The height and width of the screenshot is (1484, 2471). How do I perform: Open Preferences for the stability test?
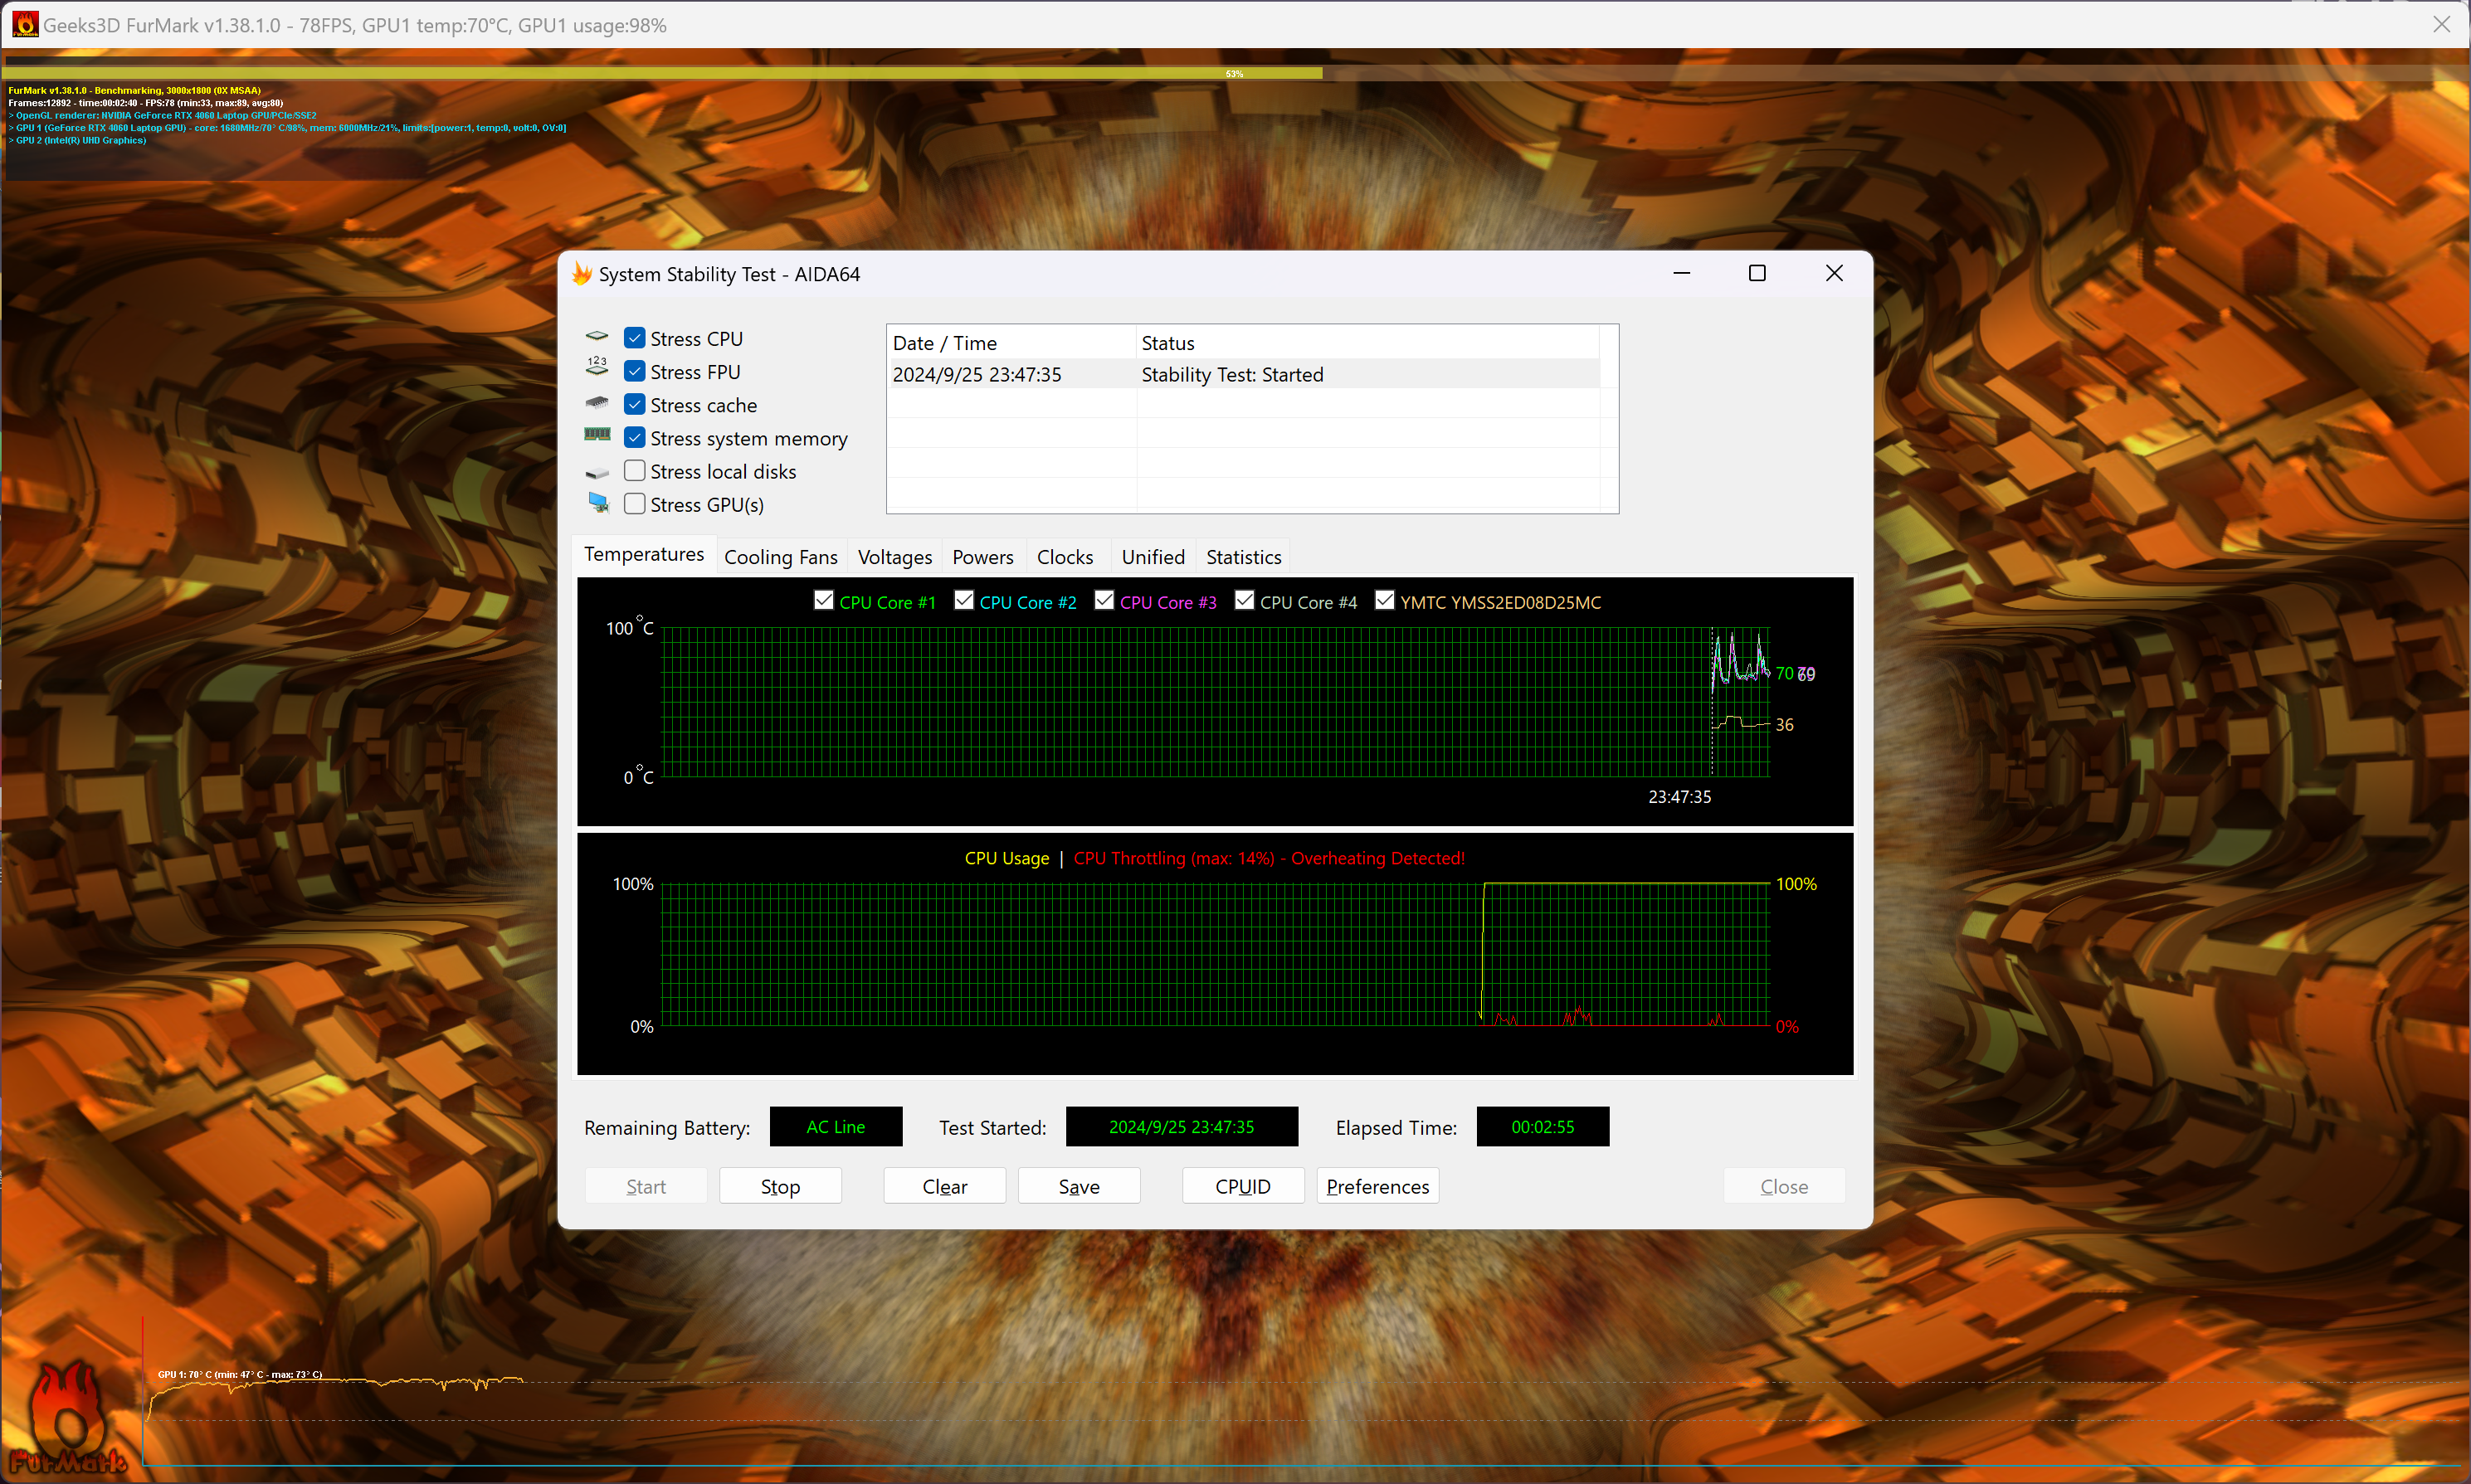click(x=1377, y=1186)
